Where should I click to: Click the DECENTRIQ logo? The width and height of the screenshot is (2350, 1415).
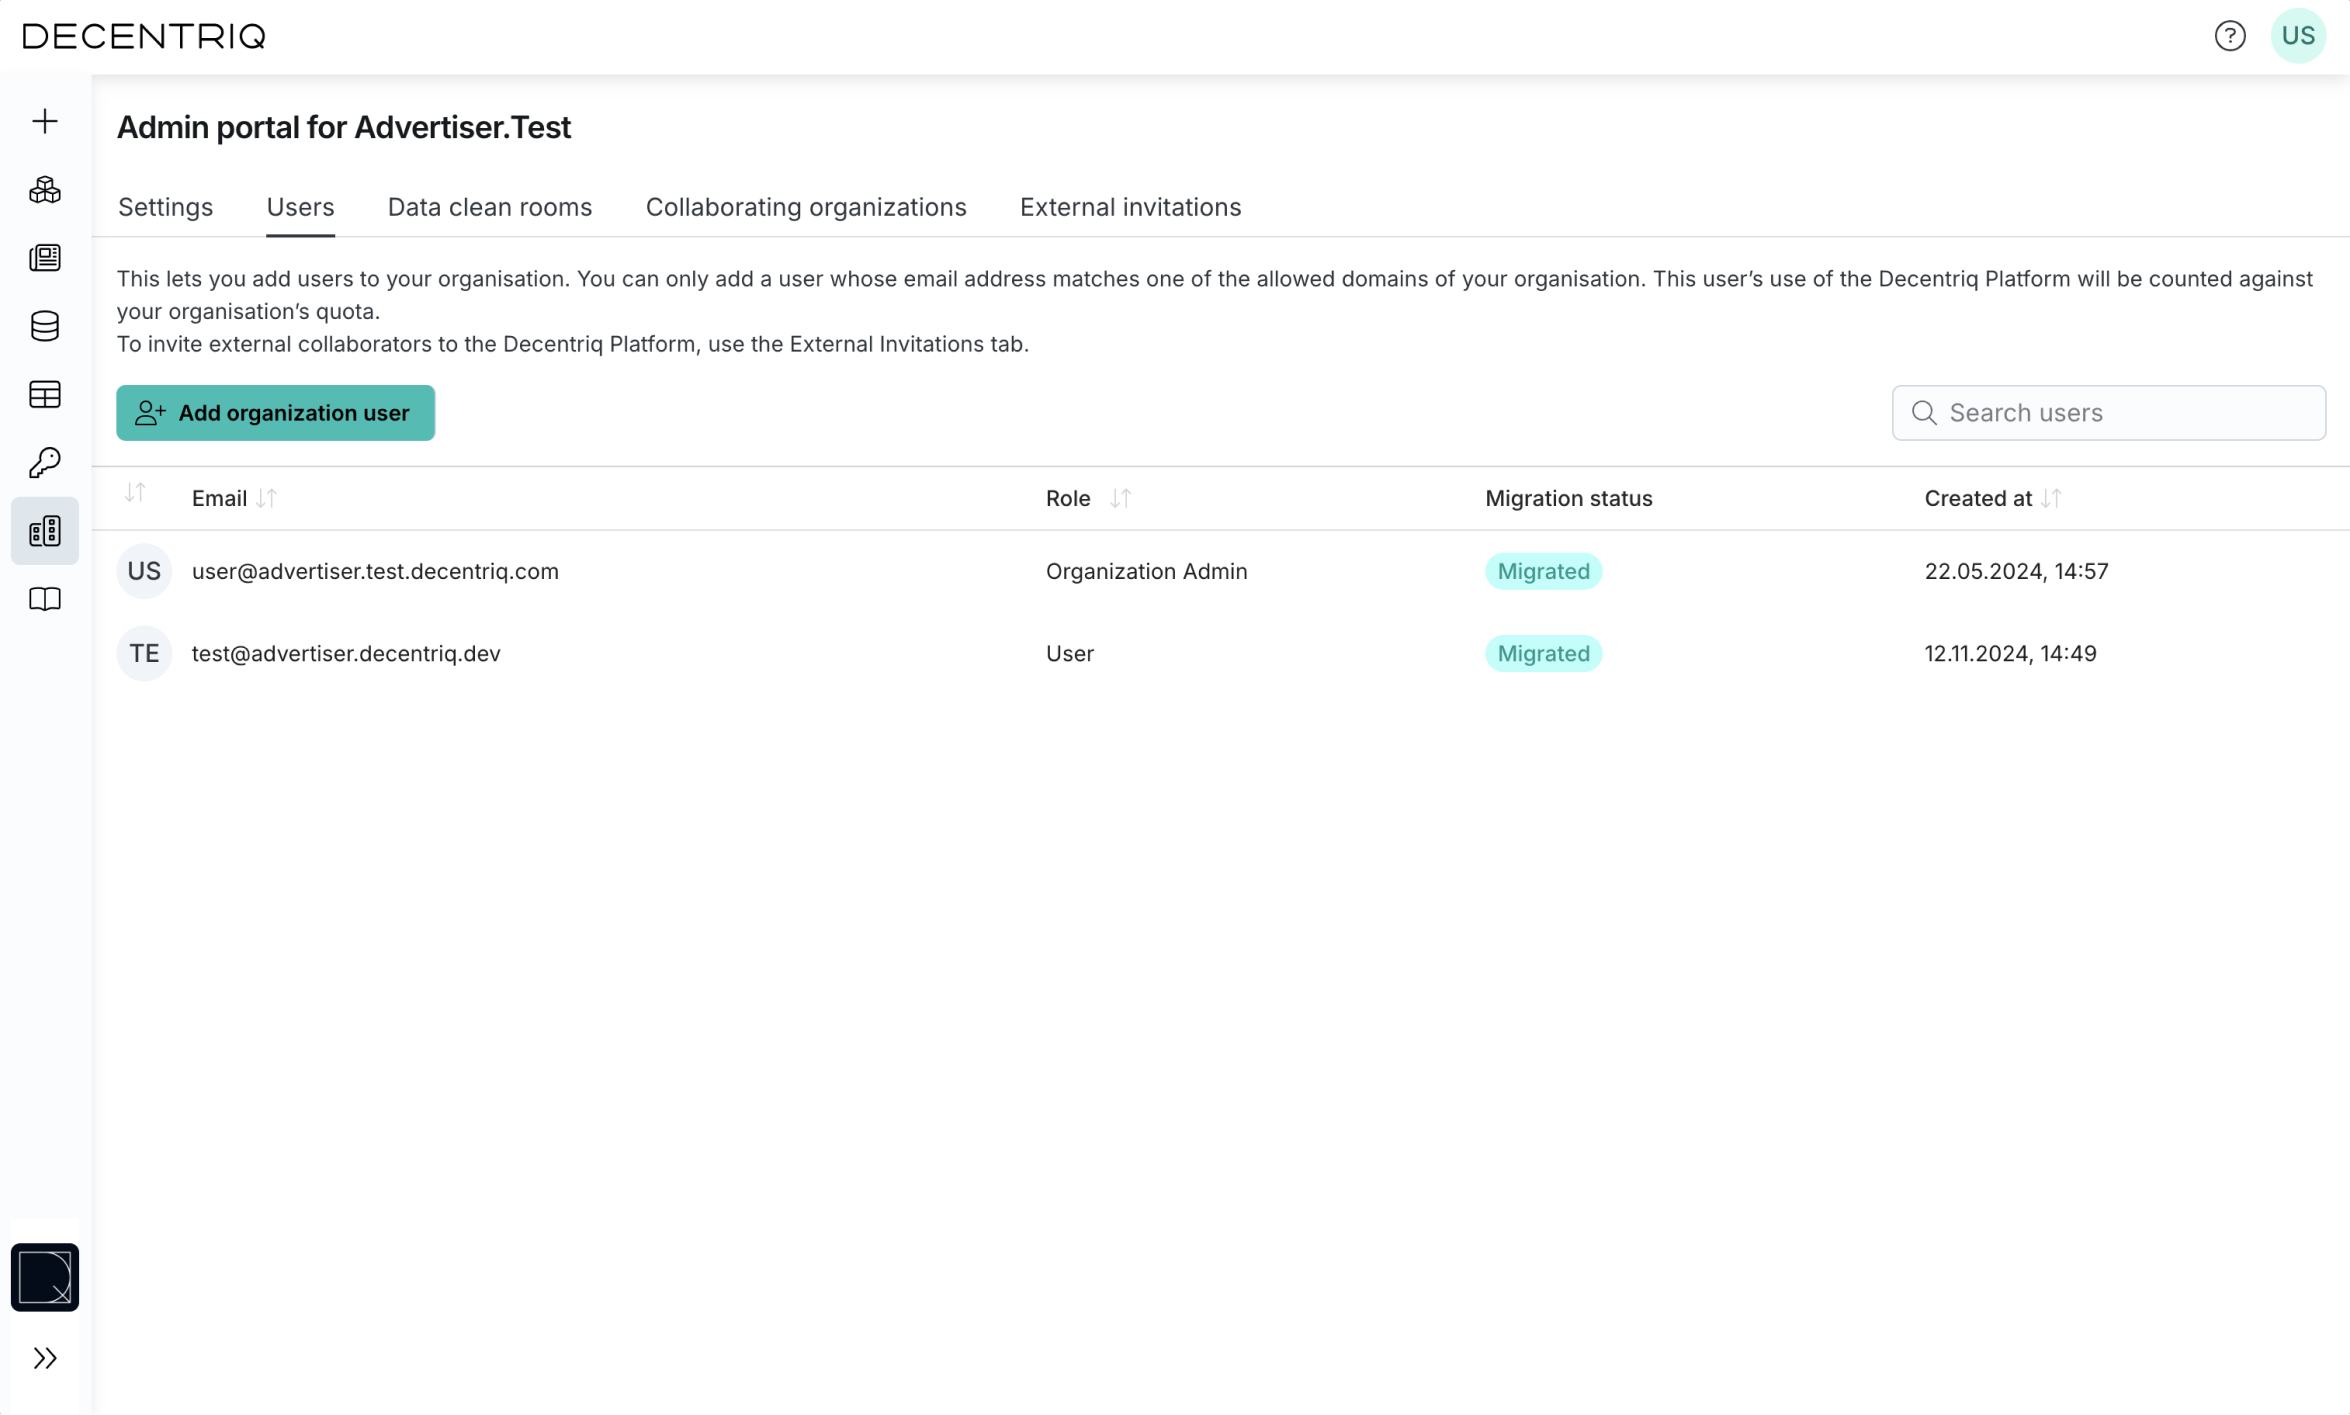point(144,37)
